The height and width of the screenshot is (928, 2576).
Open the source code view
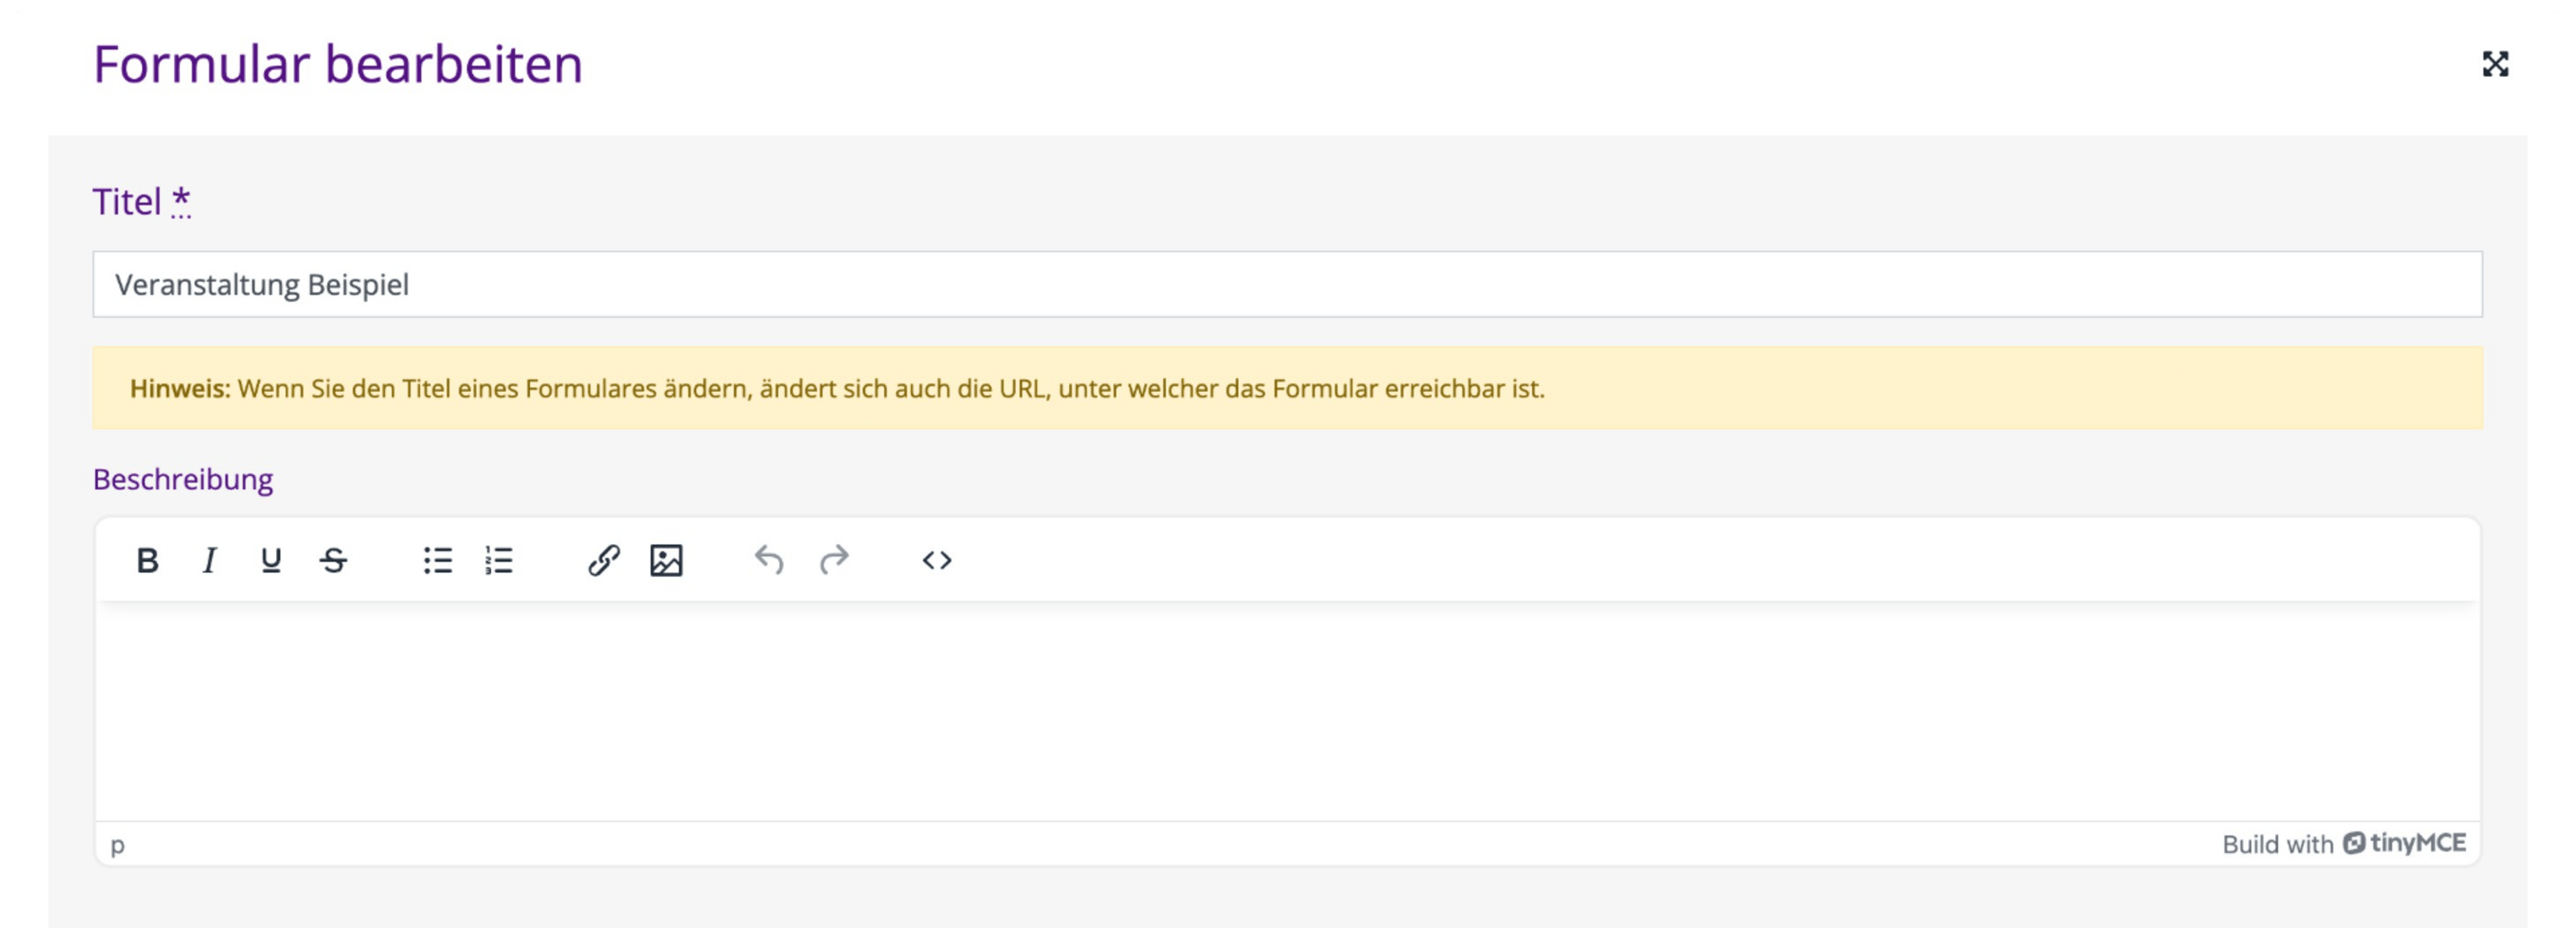[937, 560]
